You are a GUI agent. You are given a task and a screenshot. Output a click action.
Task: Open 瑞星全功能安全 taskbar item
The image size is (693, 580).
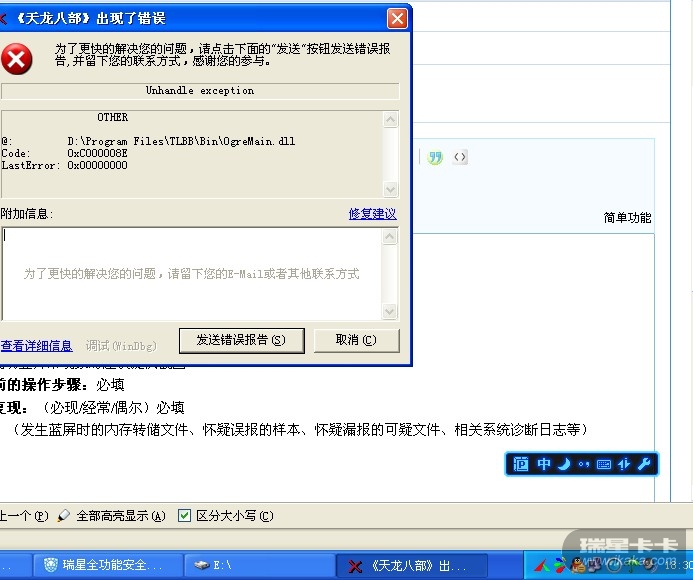click(107, 565)
